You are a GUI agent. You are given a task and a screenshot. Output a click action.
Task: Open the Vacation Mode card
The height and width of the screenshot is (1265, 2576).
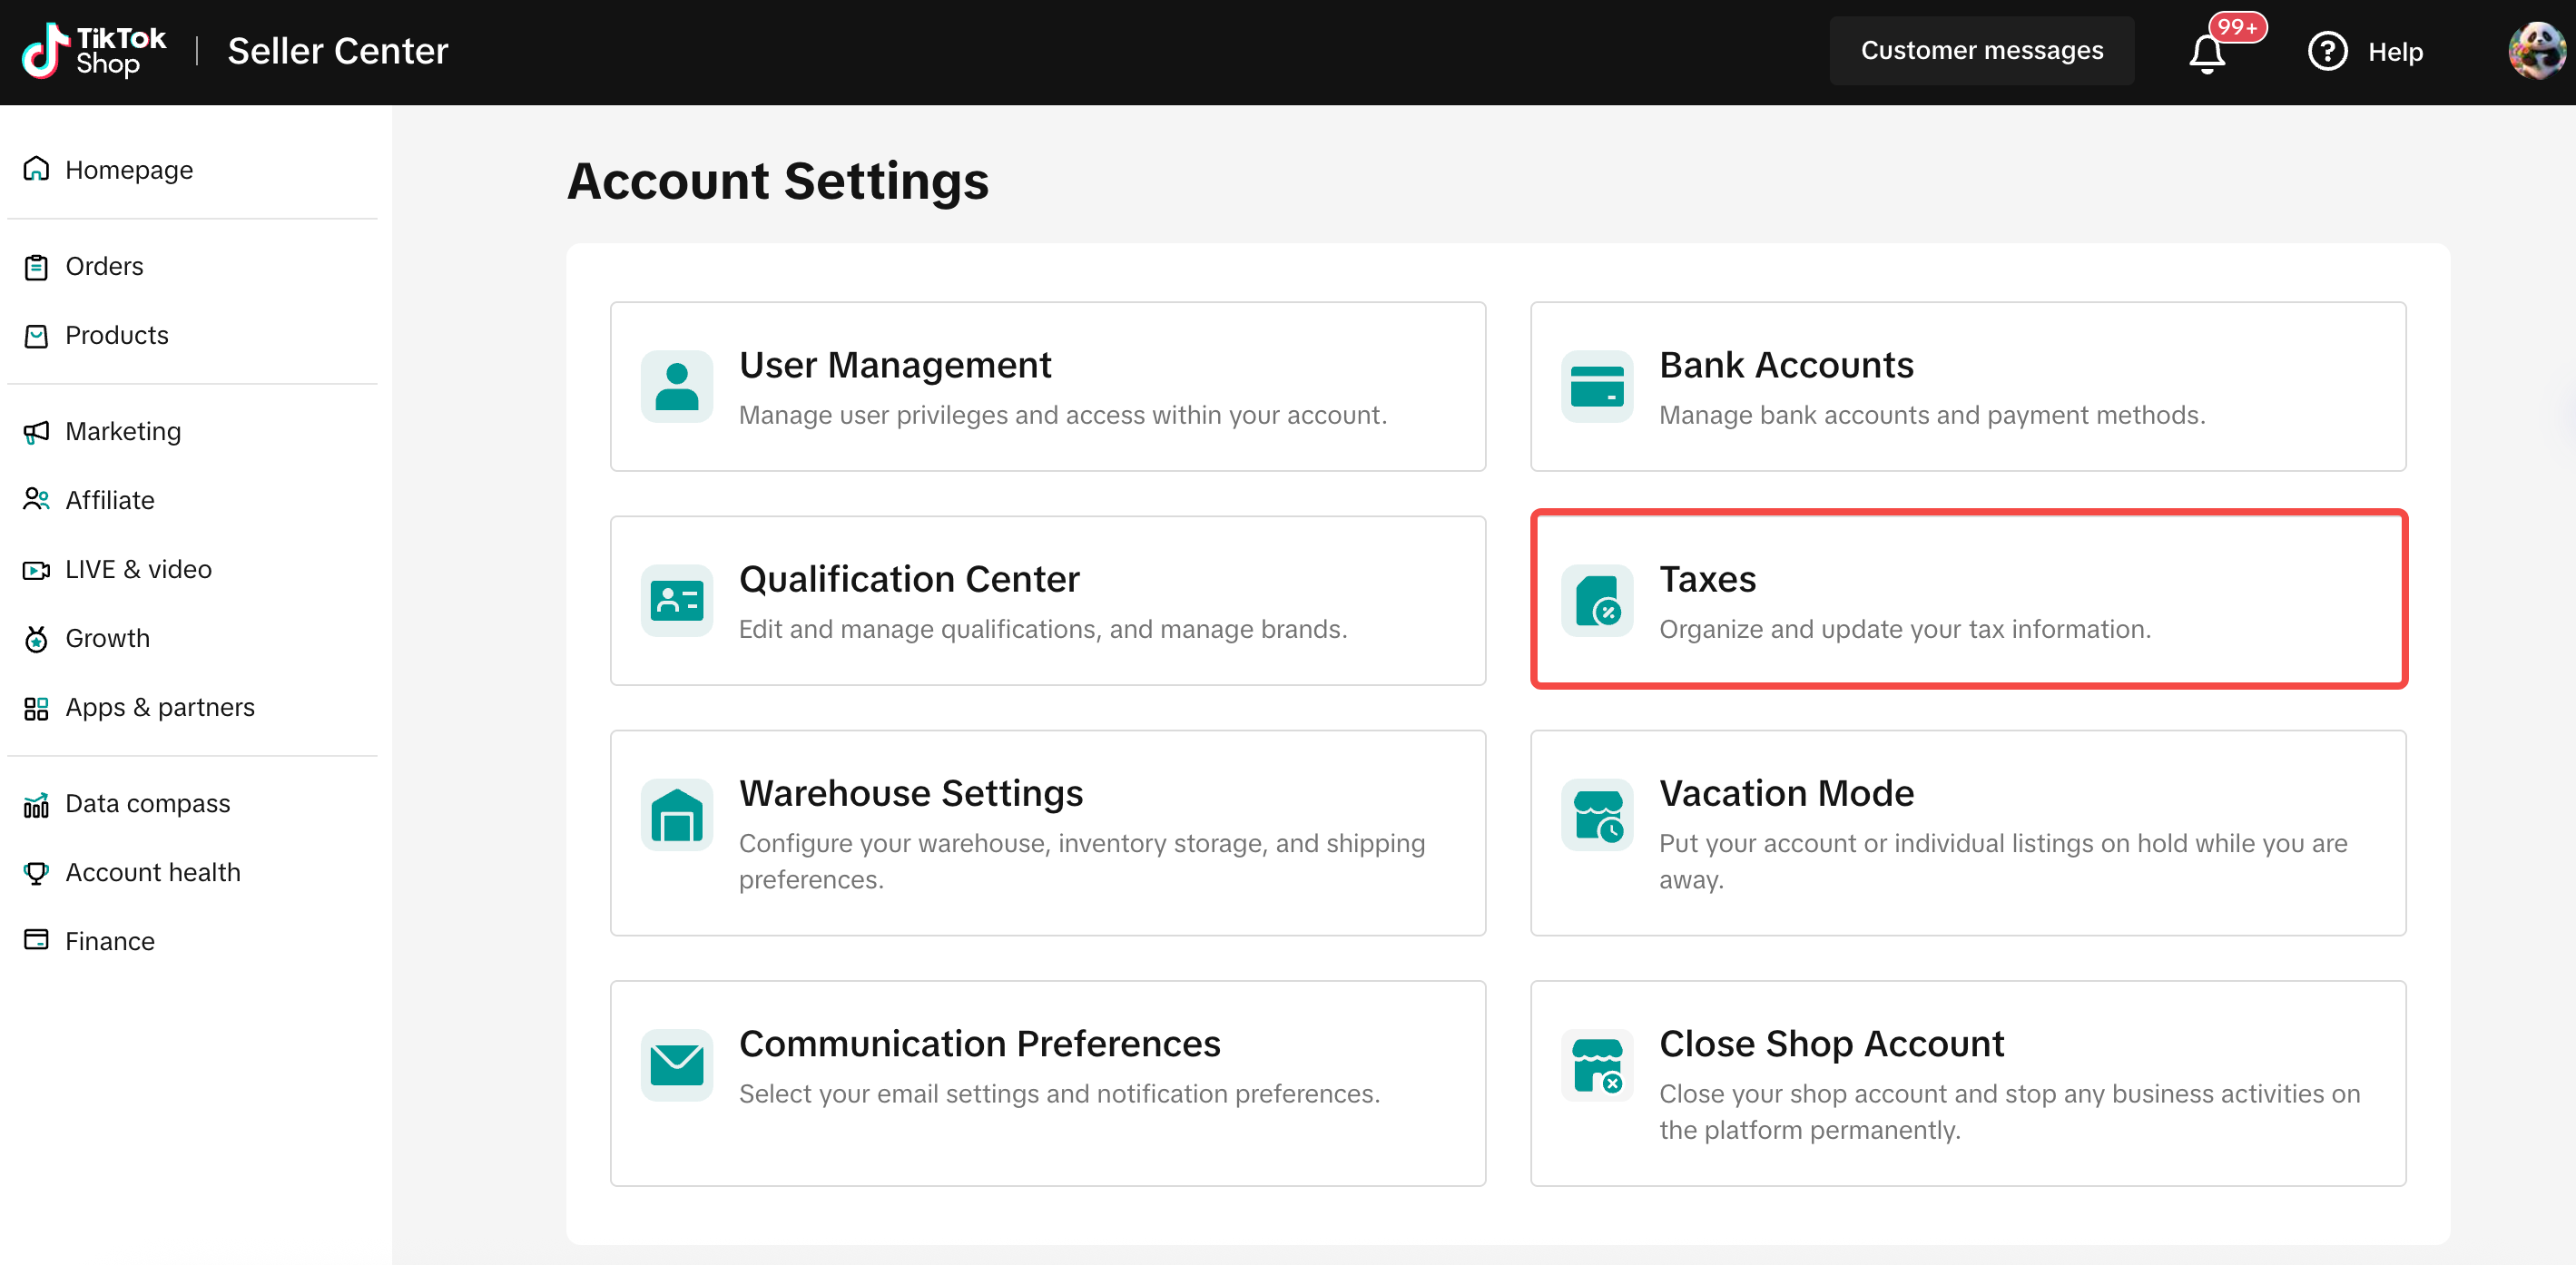(x=1968, y=833)
